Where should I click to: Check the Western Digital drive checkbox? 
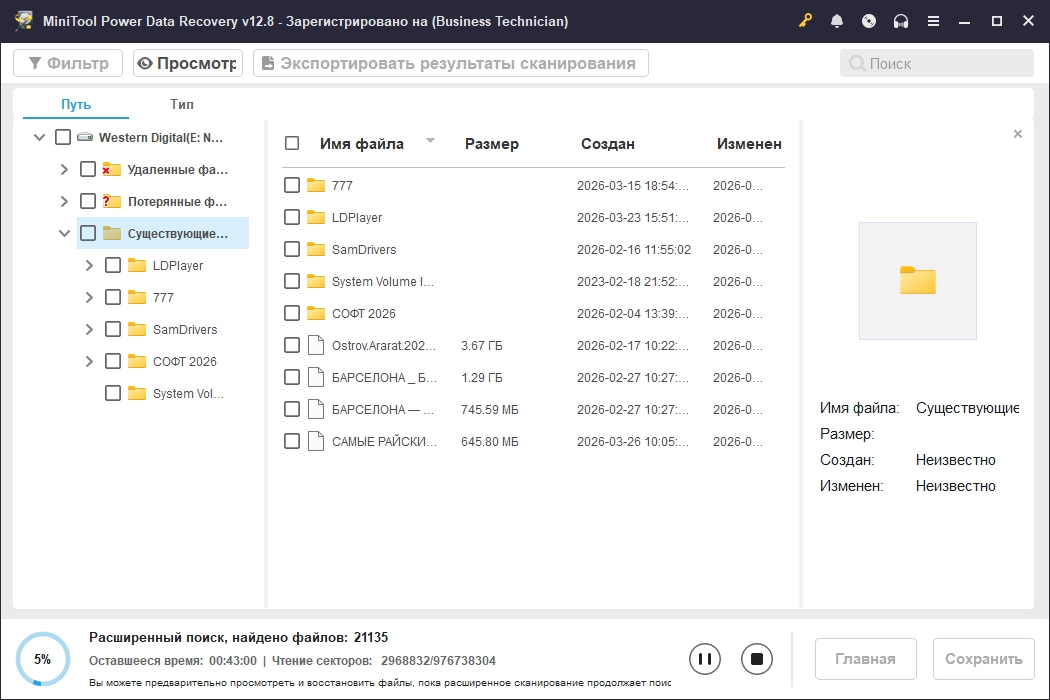pos(63,137)
